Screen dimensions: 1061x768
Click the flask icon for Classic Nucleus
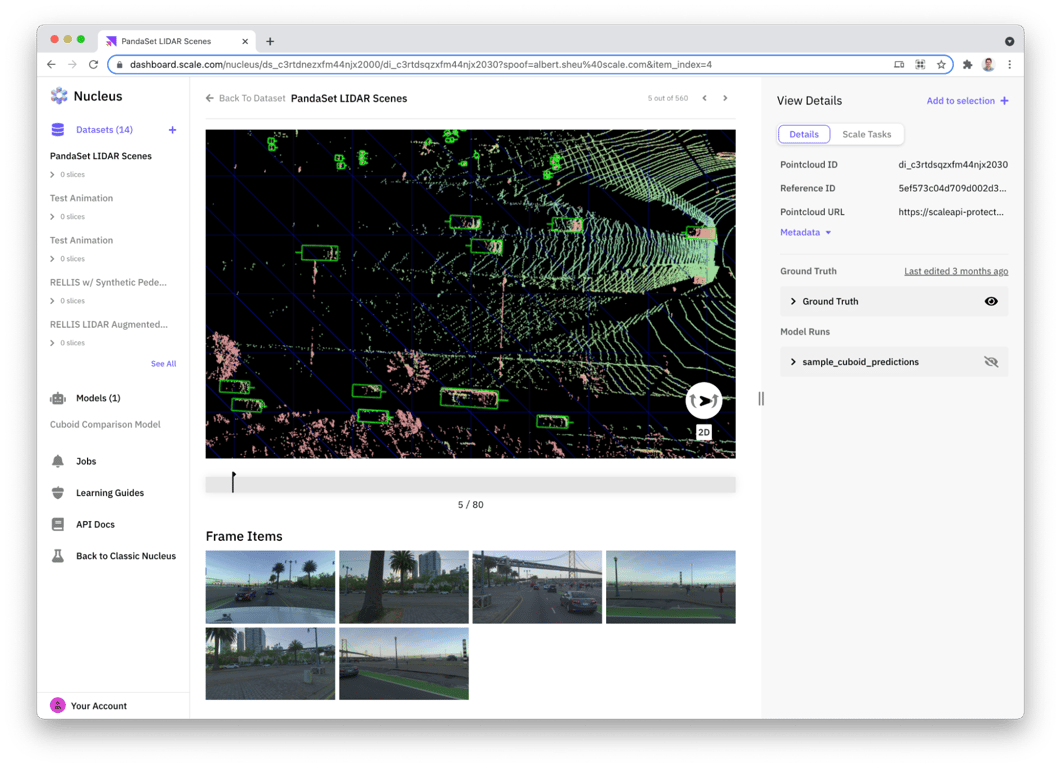[x=58, y=556]
